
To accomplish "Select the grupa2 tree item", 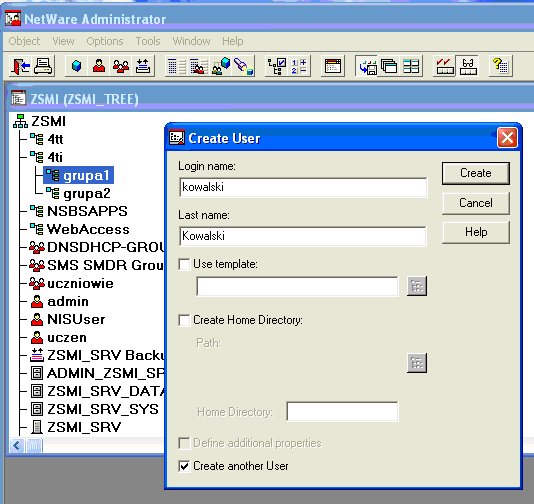I will tap(78, 193).
